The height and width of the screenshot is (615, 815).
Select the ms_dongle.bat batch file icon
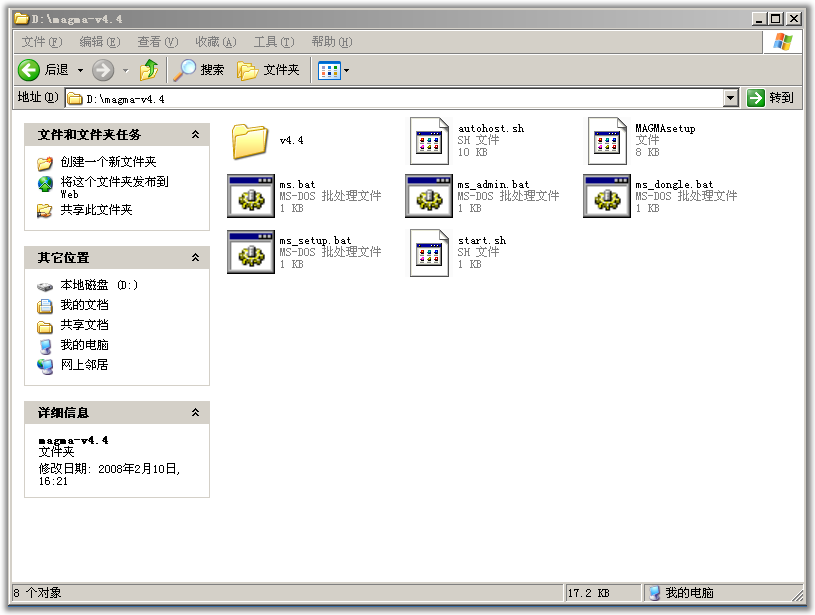(607, 196)
